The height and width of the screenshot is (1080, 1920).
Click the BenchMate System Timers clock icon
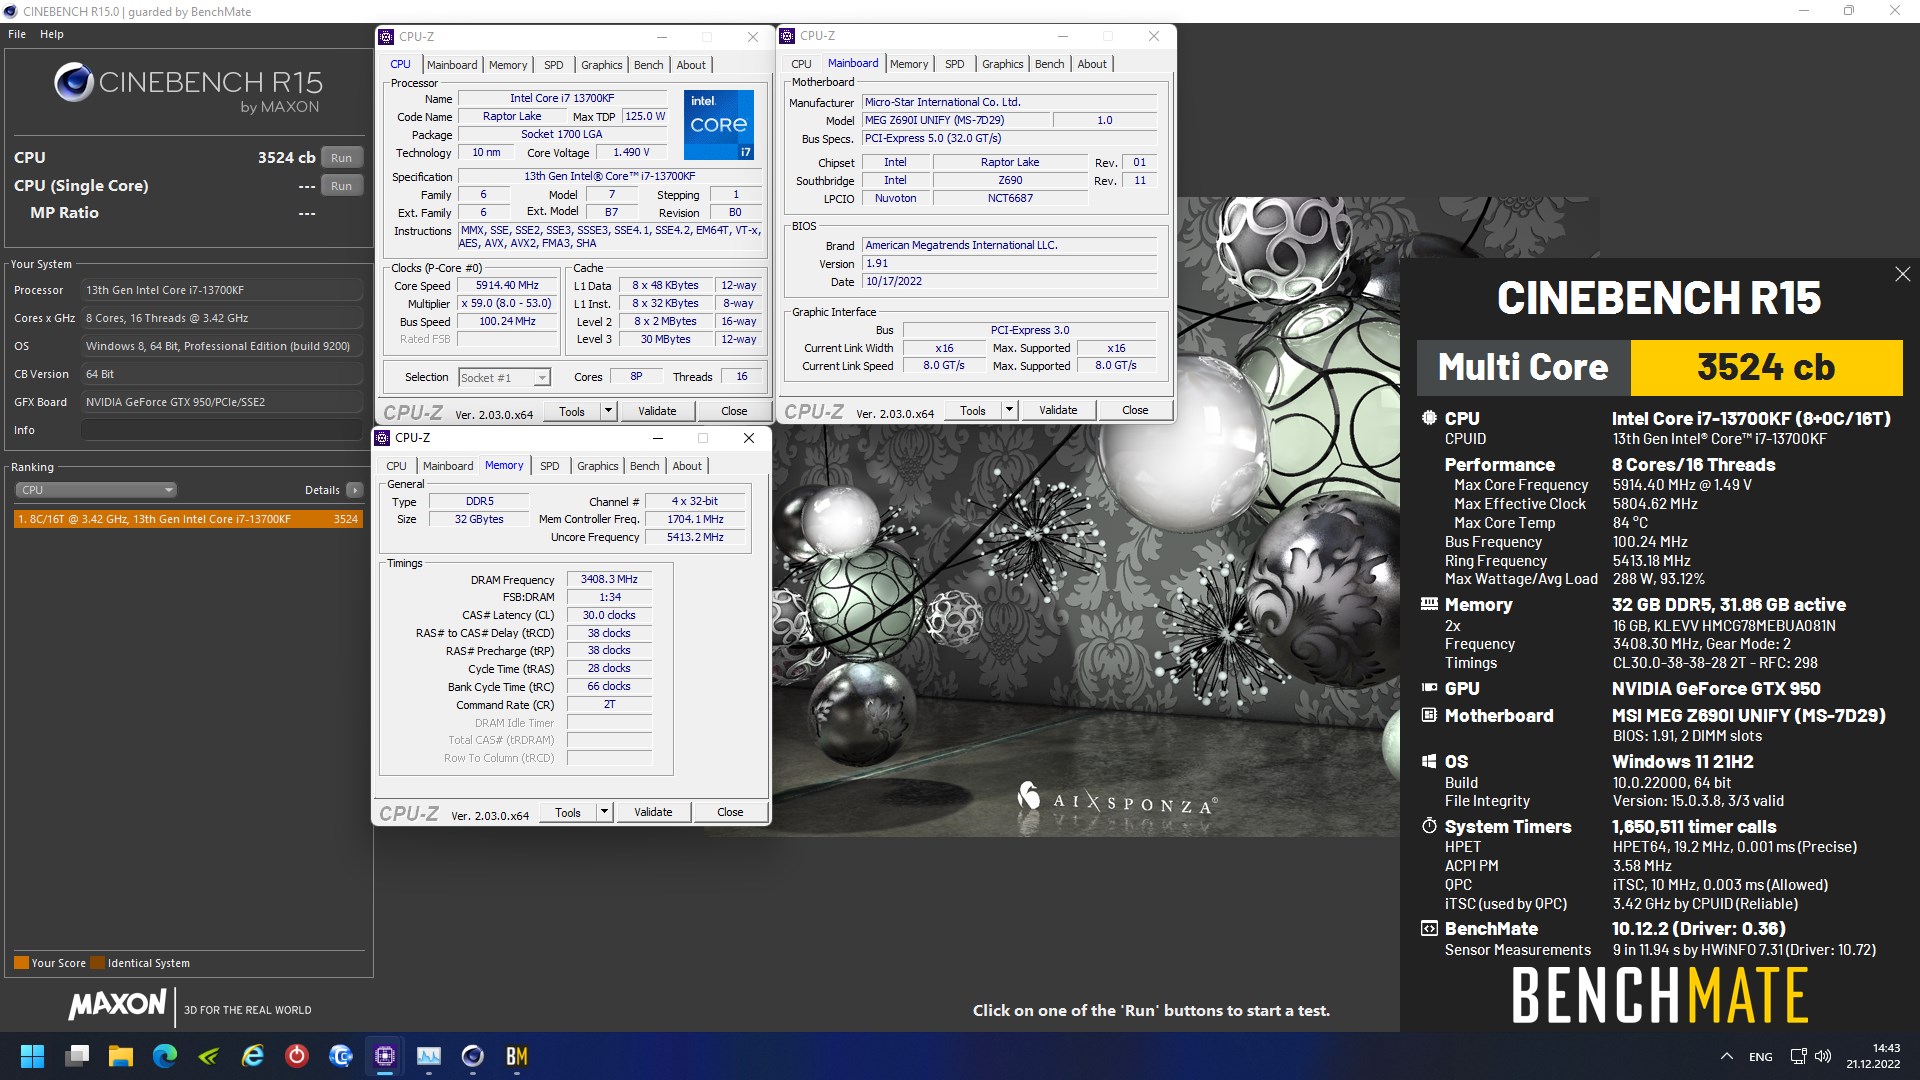click(1429, 826)
